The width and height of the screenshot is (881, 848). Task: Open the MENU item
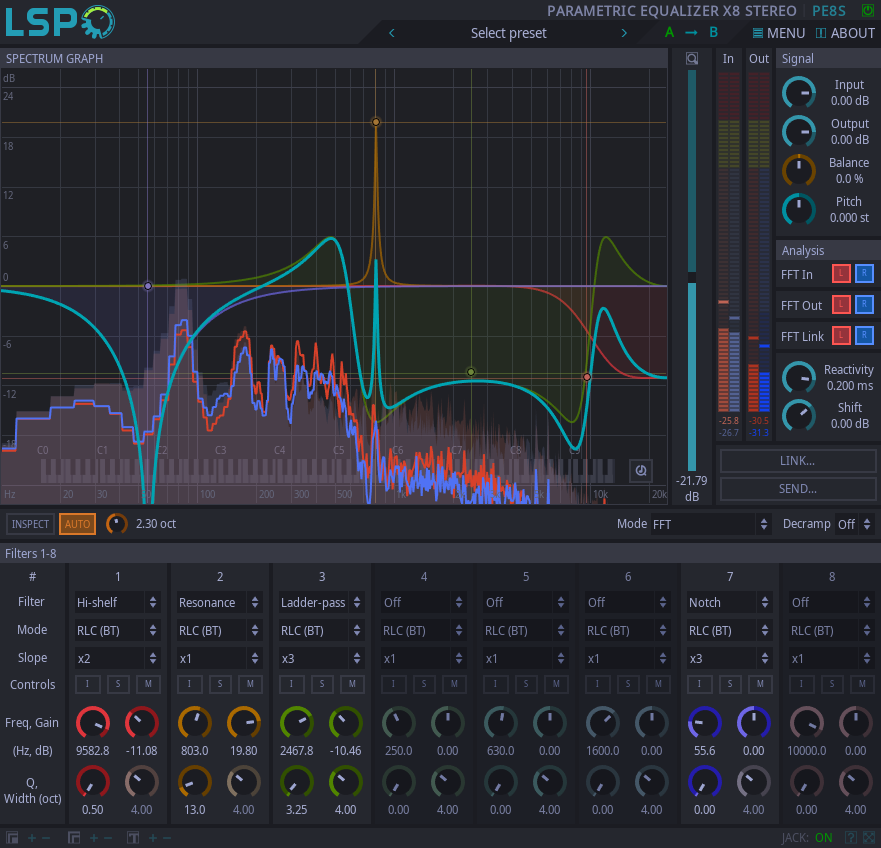click(x=779, y=33)
